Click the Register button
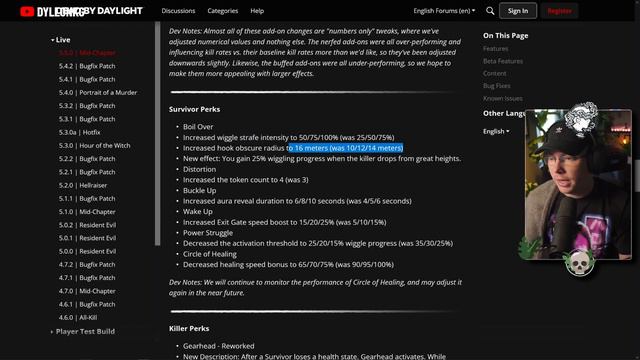This screenshot has width=640, height=360. click(559, 11)
